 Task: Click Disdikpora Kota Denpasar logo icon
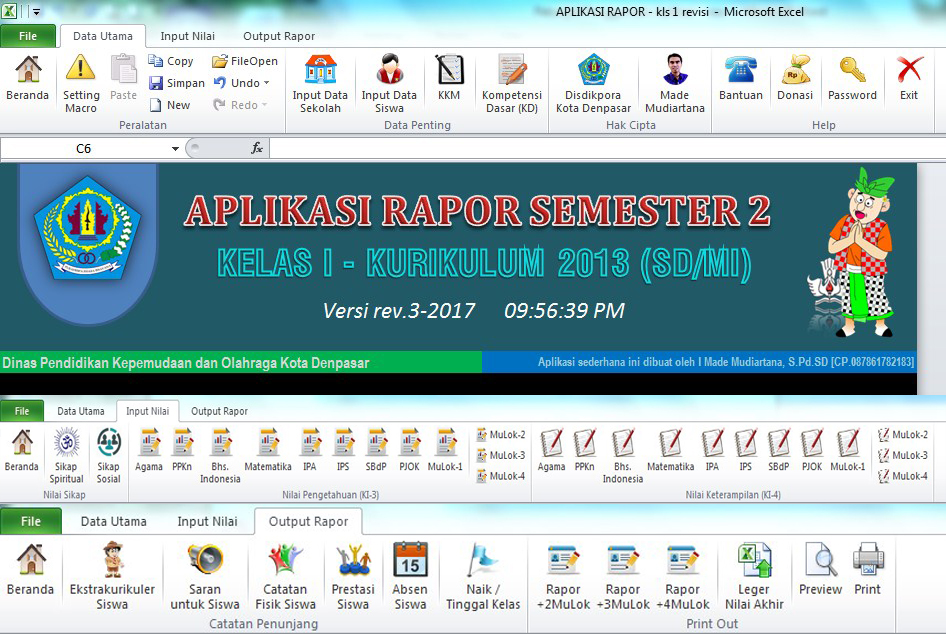[x=594, y=69]
